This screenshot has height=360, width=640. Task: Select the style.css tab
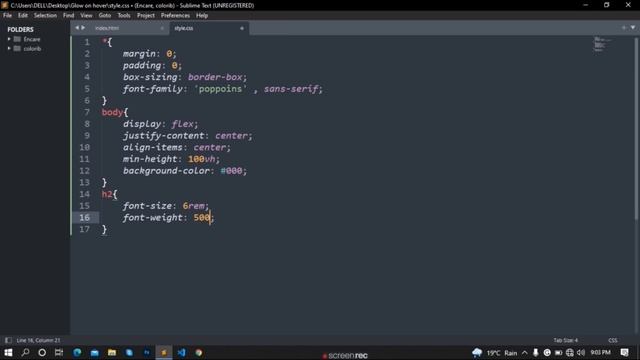[x=209, y=28]
